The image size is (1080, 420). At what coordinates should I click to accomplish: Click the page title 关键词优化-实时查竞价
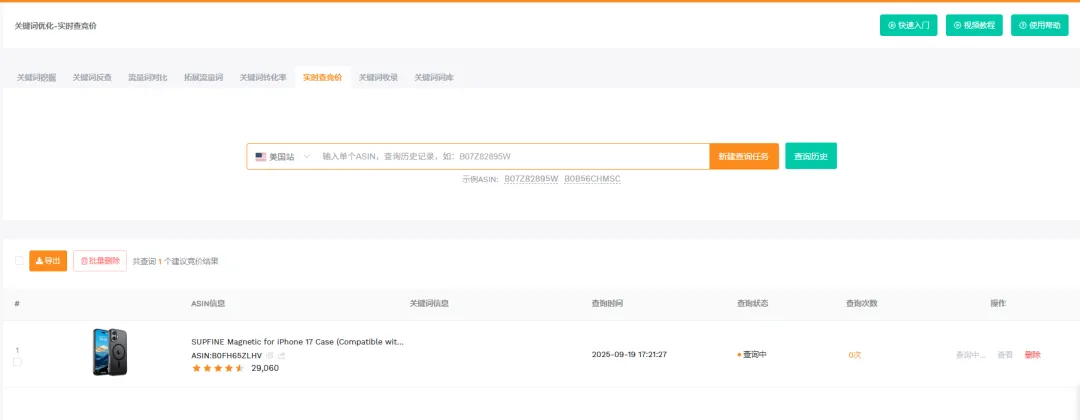[x=56, y=26]
